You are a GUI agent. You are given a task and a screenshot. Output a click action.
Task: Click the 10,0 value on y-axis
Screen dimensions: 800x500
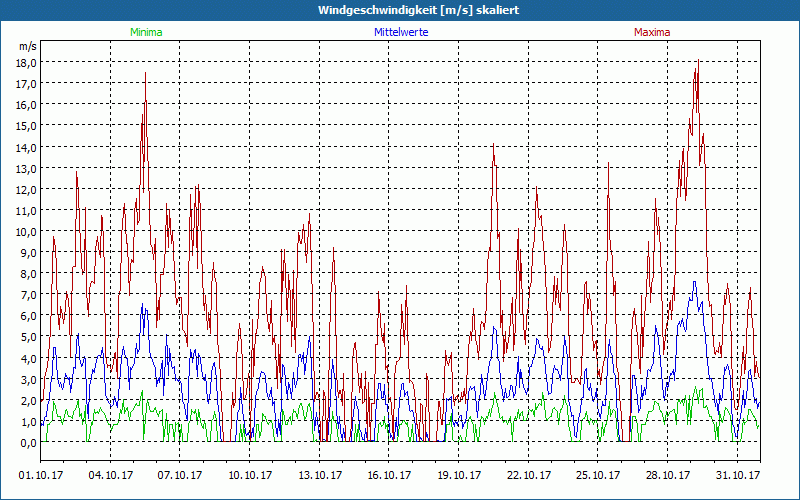[x=28, y=232]
